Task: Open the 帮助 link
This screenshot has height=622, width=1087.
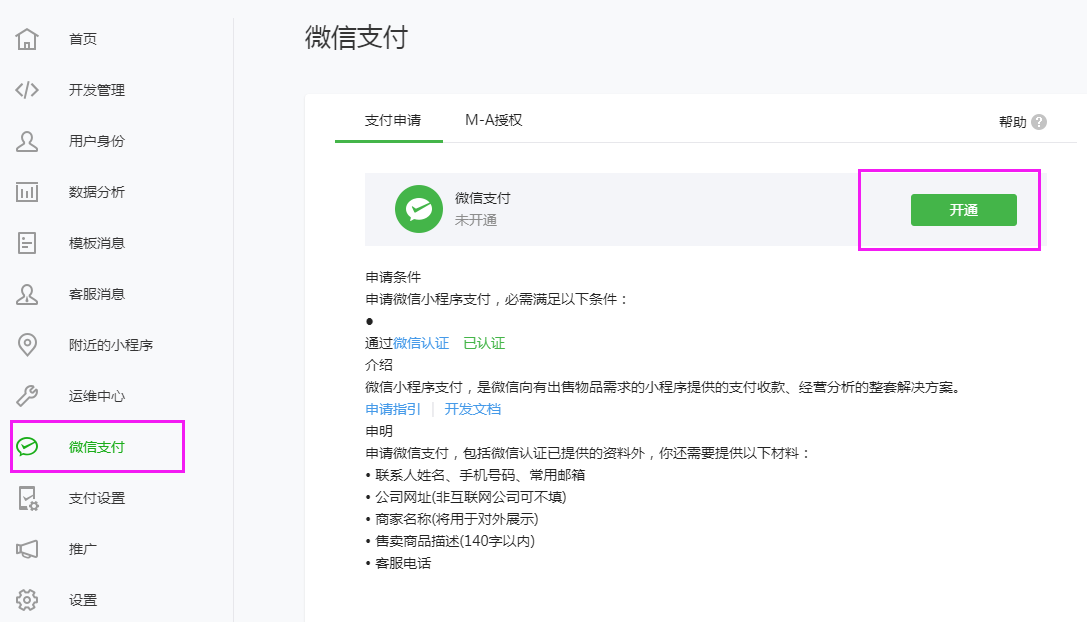Action: coord(1012,122)
